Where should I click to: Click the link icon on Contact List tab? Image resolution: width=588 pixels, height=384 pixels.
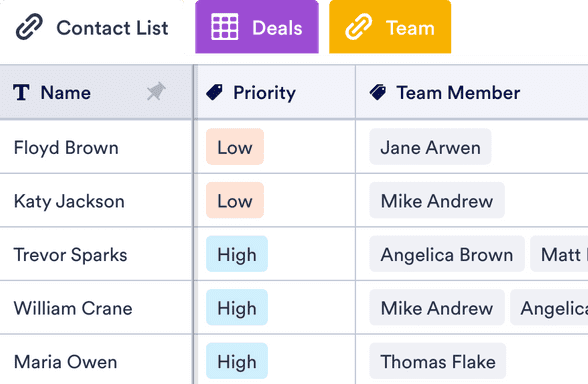click(29, 27)
